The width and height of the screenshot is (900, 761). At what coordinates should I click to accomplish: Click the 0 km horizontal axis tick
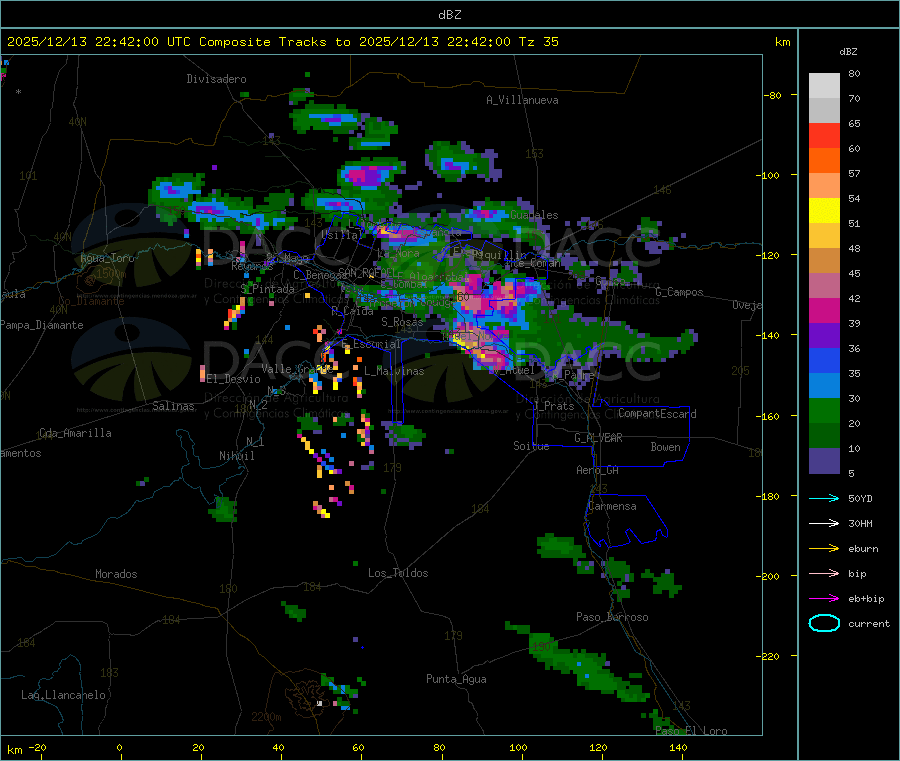(x=119, y=747)
